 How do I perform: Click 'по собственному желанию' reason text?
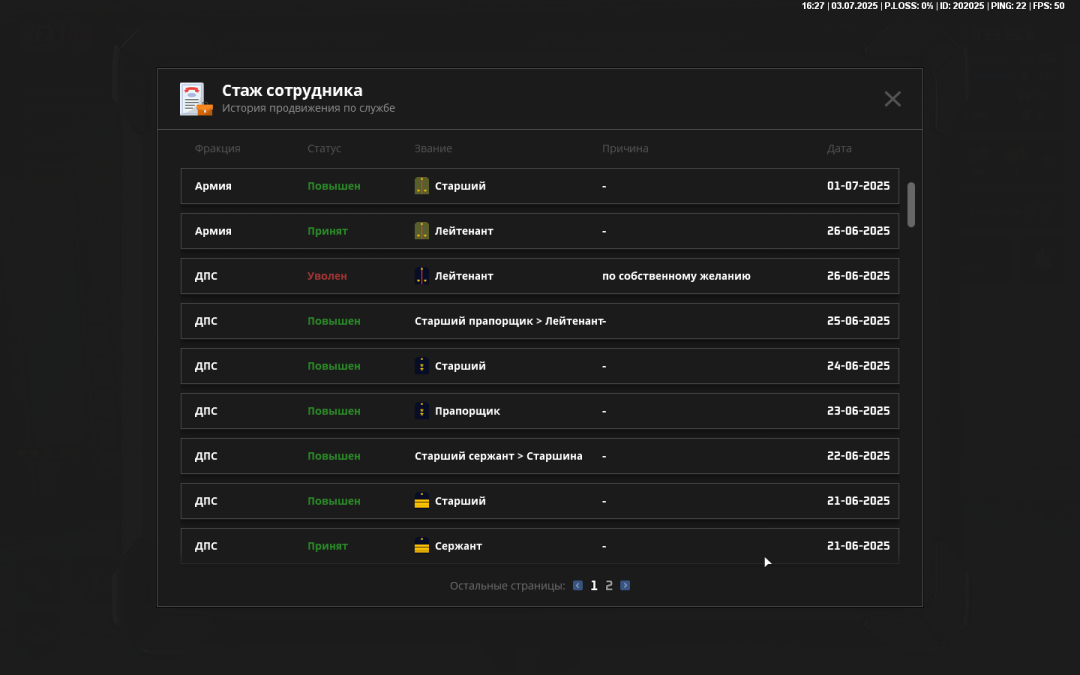[676, 276]
